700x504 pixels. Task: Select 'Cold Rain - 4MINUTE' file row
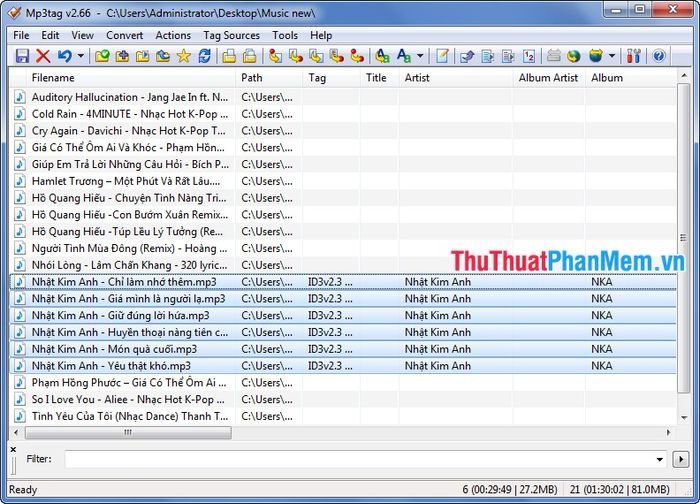tap(343, 114)
